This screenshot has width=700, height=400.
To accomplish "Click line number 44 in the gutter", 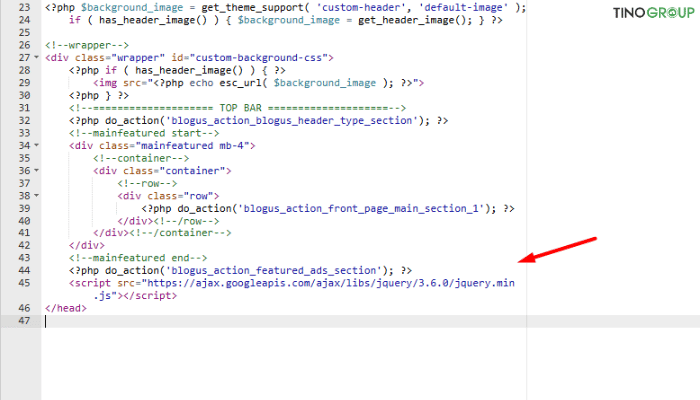I will [x=24, y=271].
